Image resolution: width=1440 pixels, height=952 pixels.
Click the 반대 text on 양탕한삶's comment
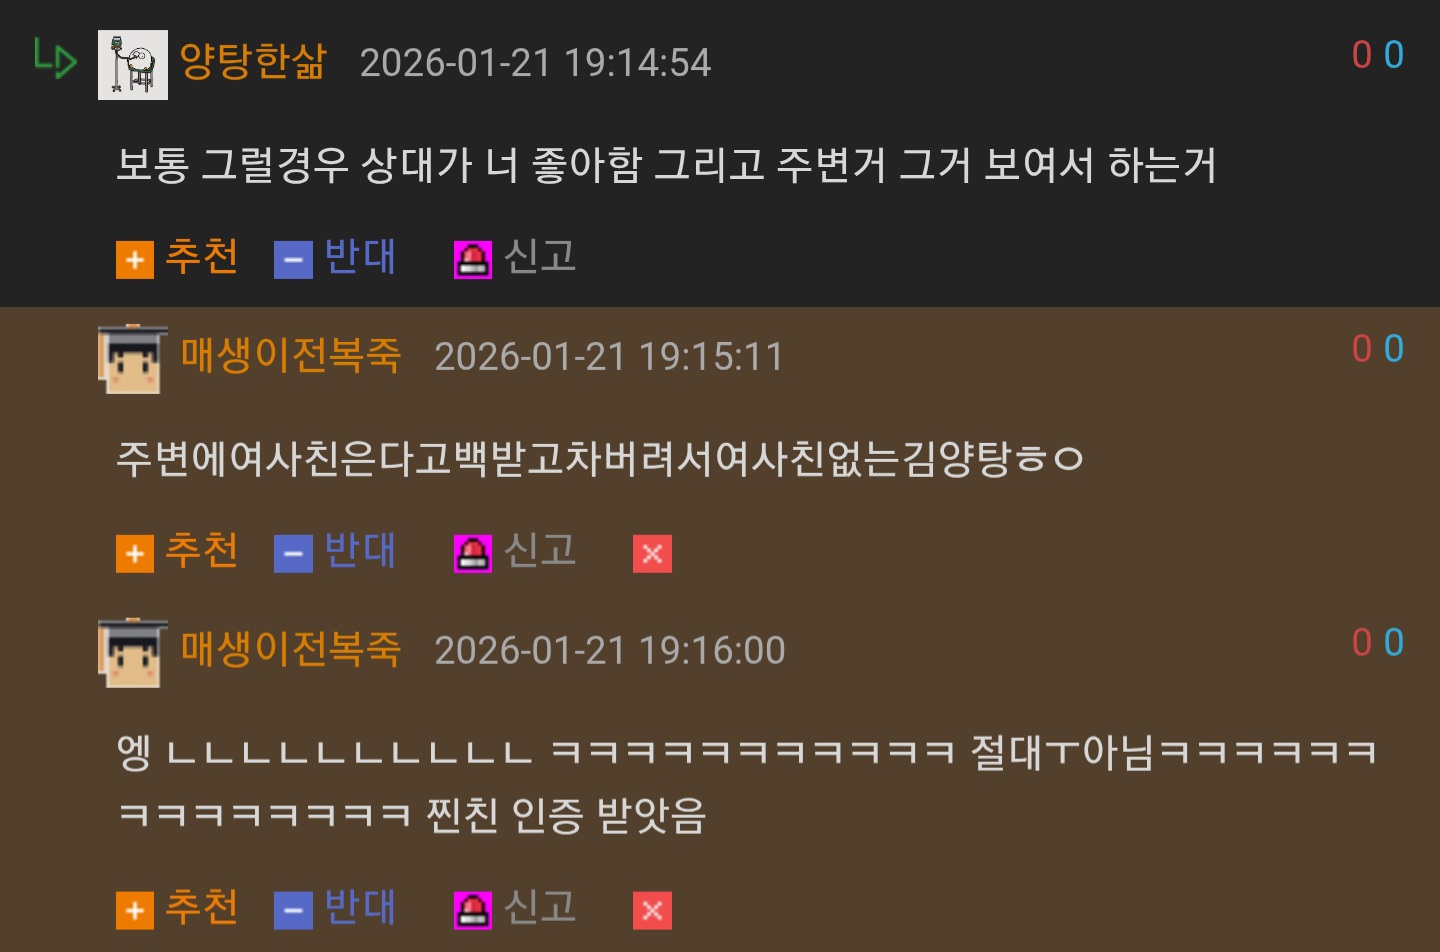point(360,256)
